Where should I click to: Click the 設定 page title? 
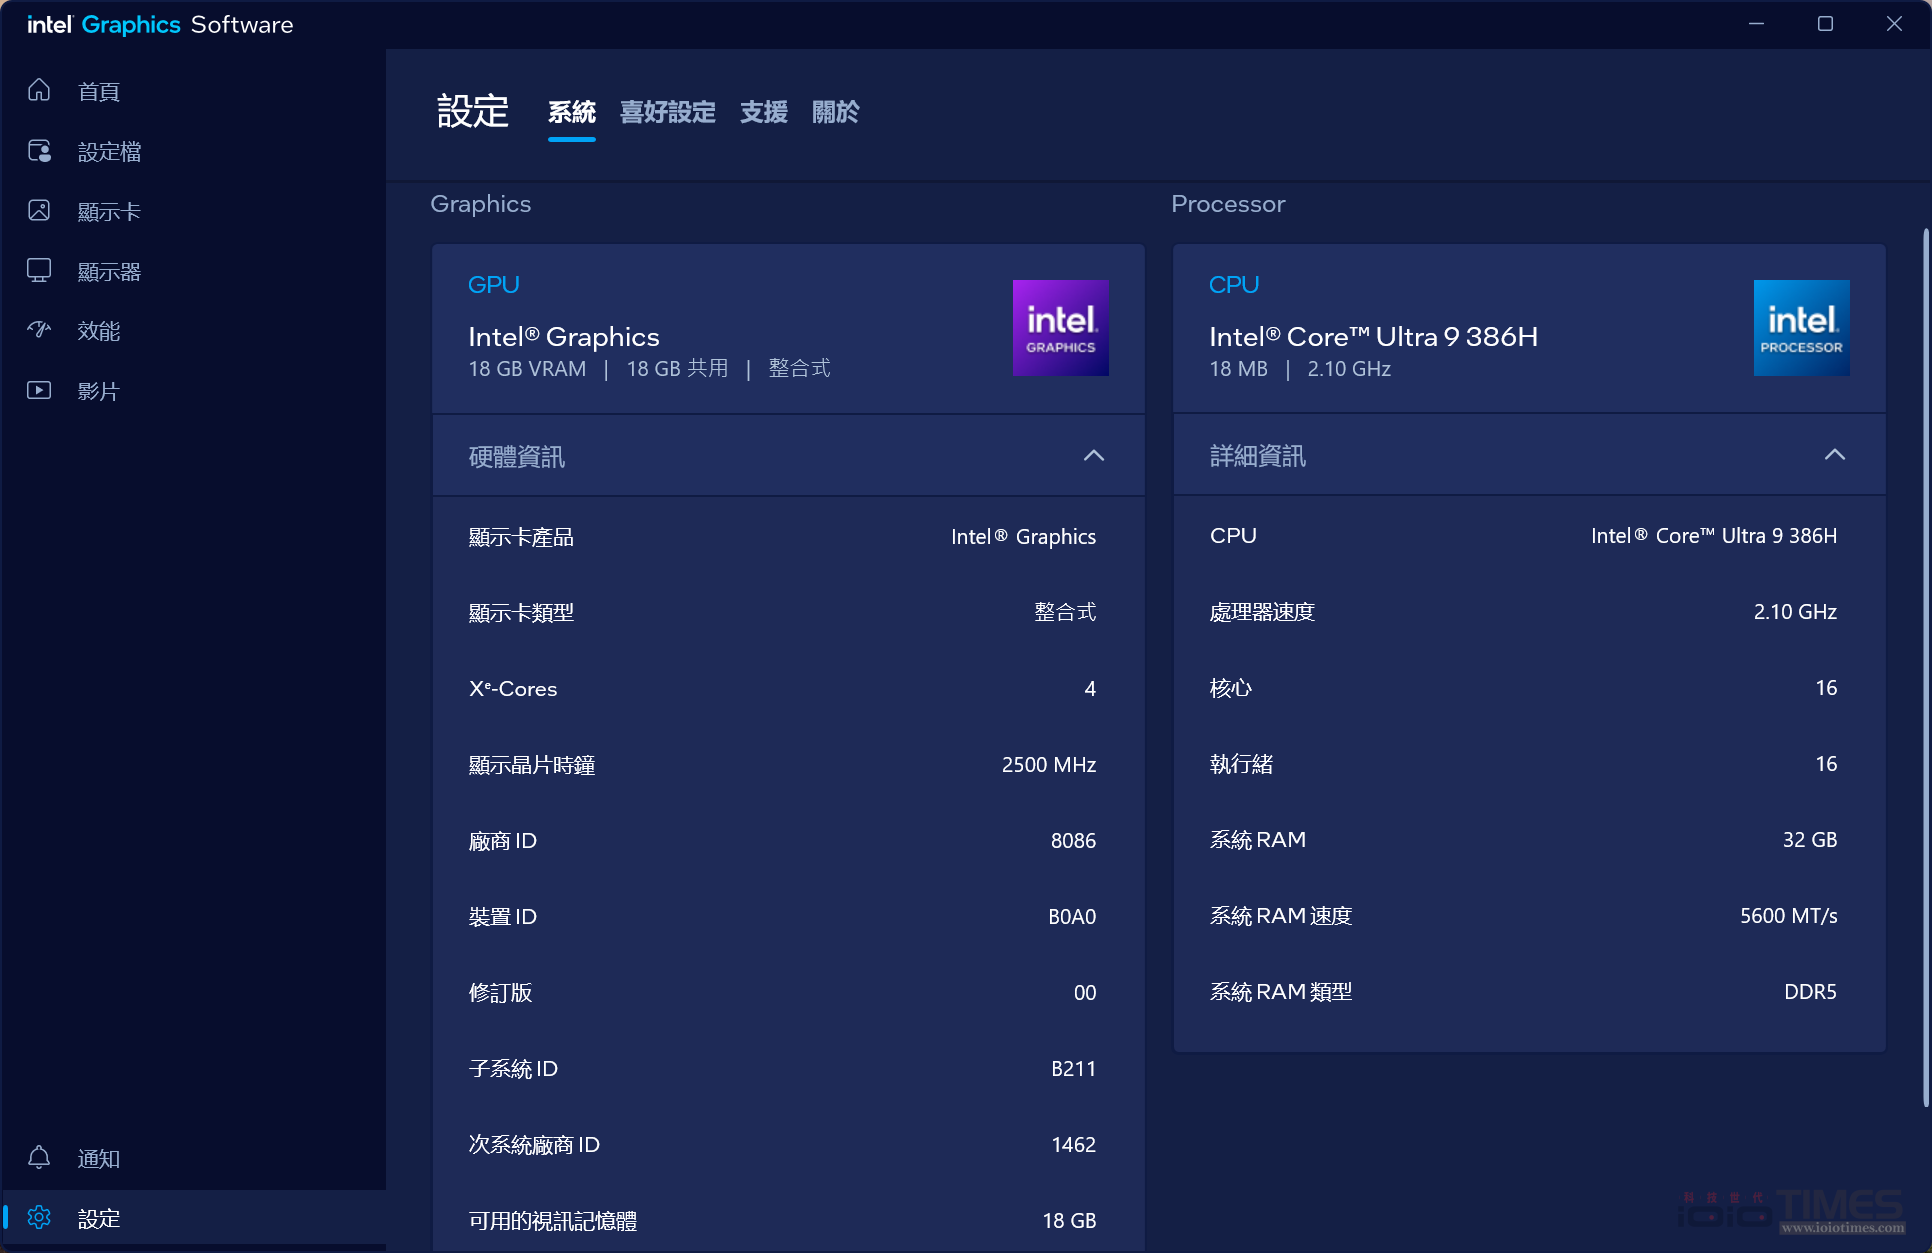coord(473,111)
